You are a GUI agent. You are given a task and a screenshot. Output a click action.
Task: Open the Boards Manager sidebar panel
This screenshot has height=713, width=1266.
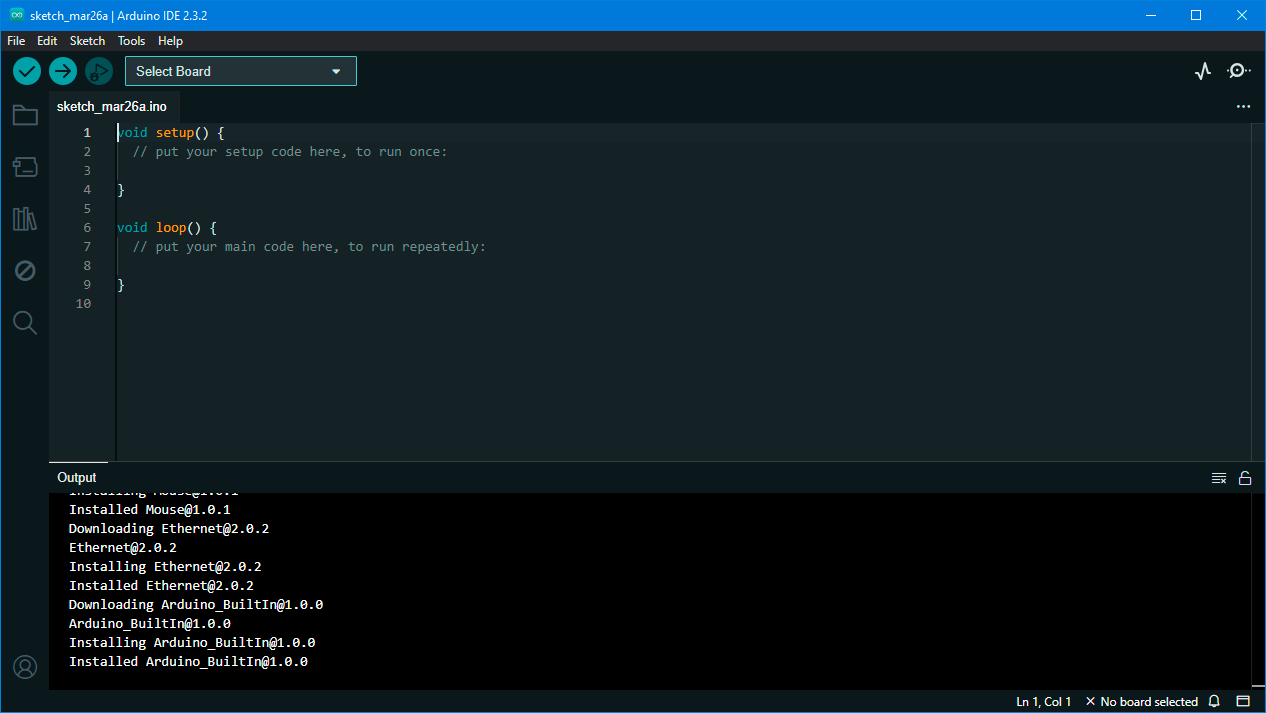coord(25,167)
